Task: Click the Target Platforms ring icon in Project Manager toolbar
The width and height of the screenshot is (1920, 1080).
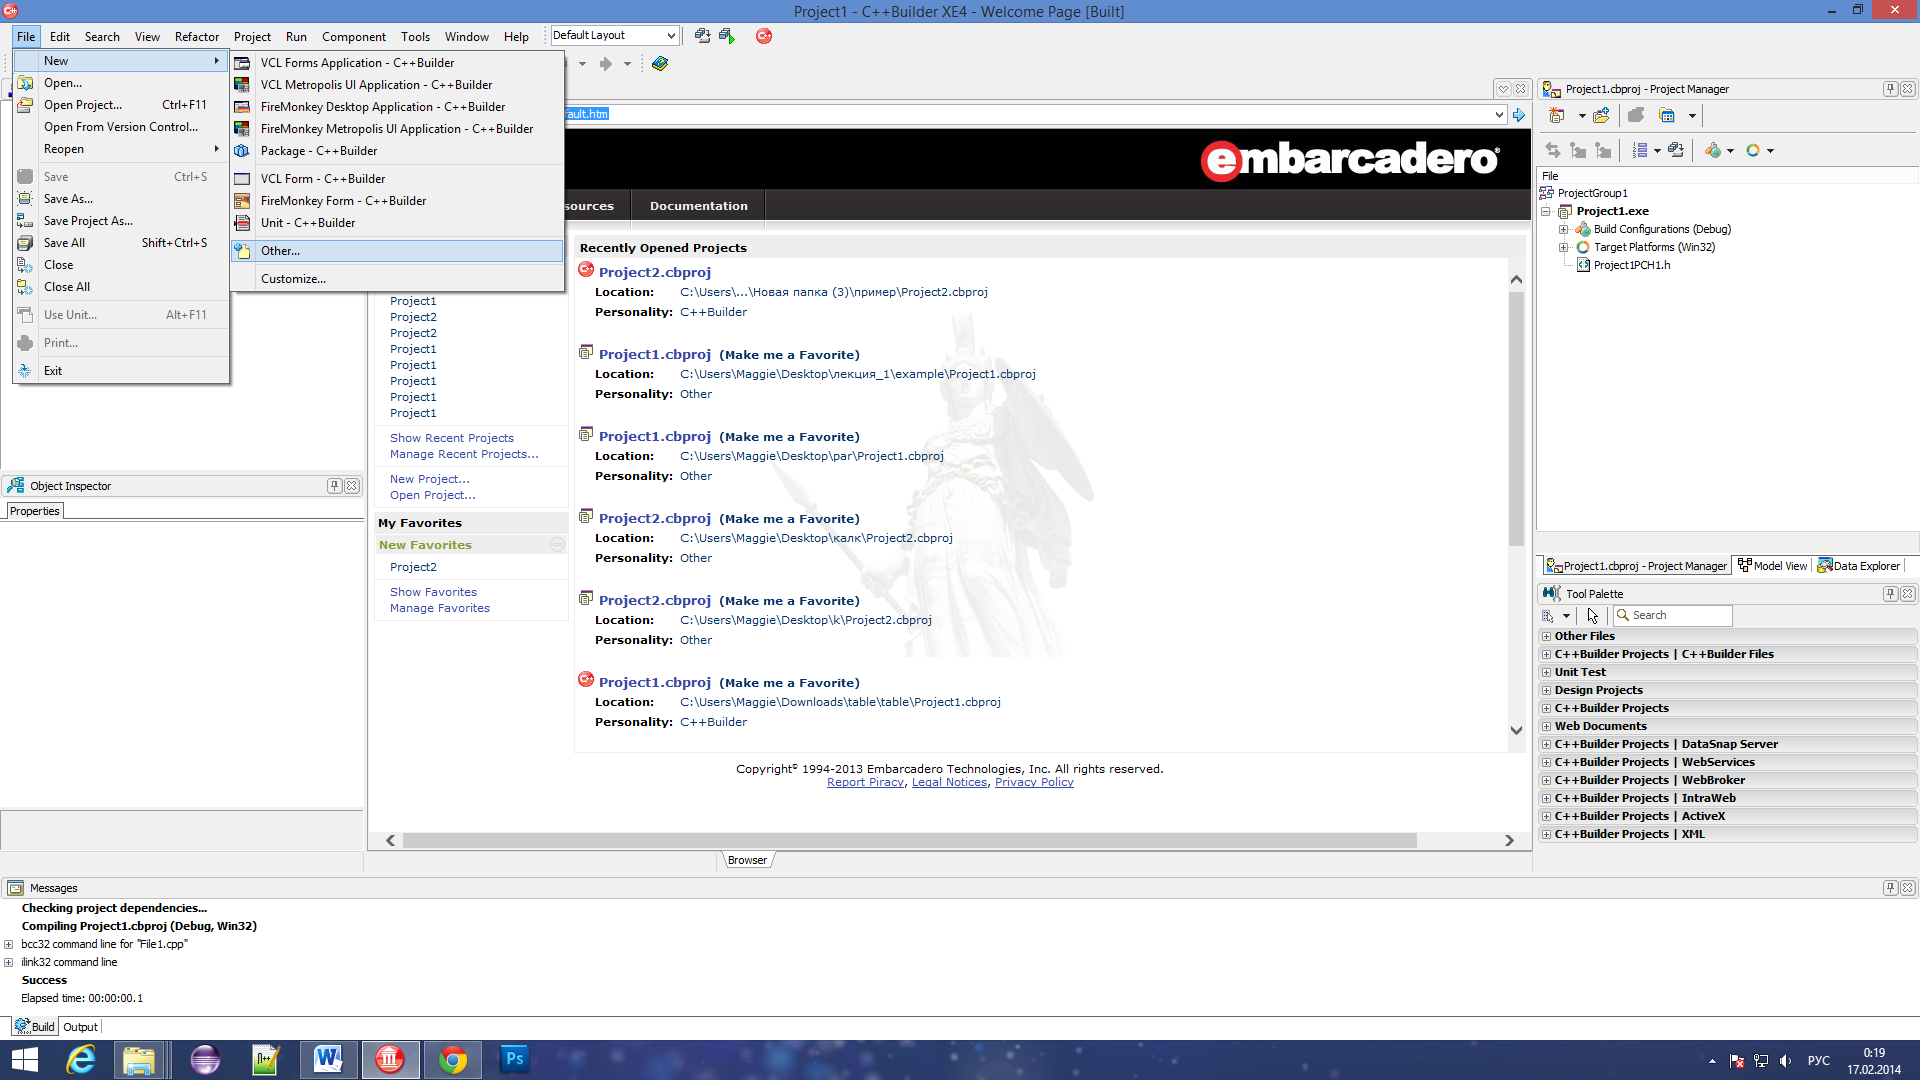Action: 1752,151
